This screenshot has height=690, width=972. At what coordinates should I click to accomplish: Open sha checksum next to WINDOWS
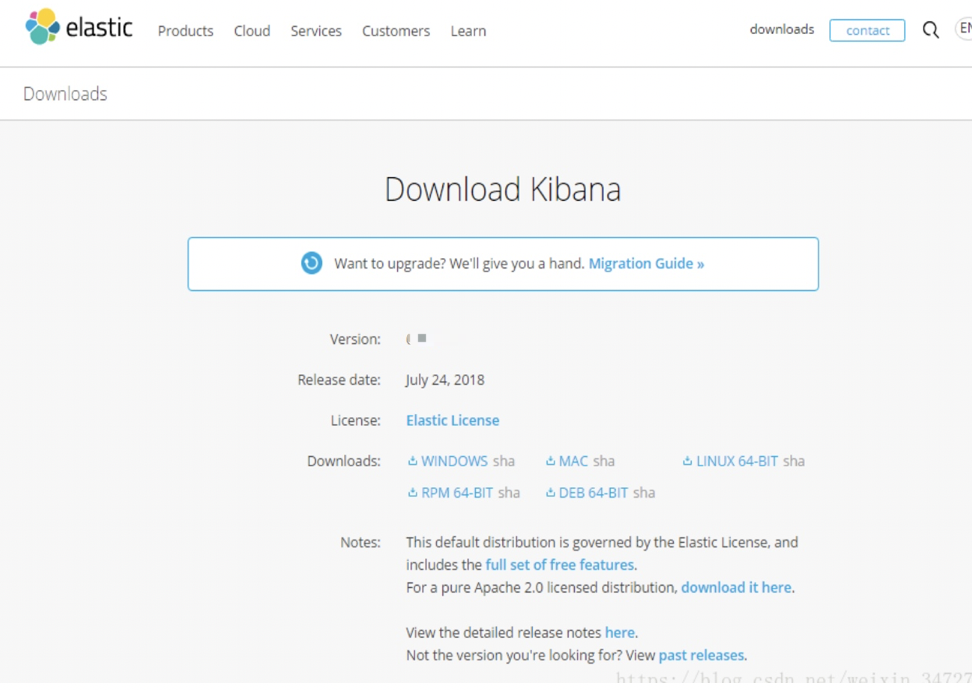(504, 461)
